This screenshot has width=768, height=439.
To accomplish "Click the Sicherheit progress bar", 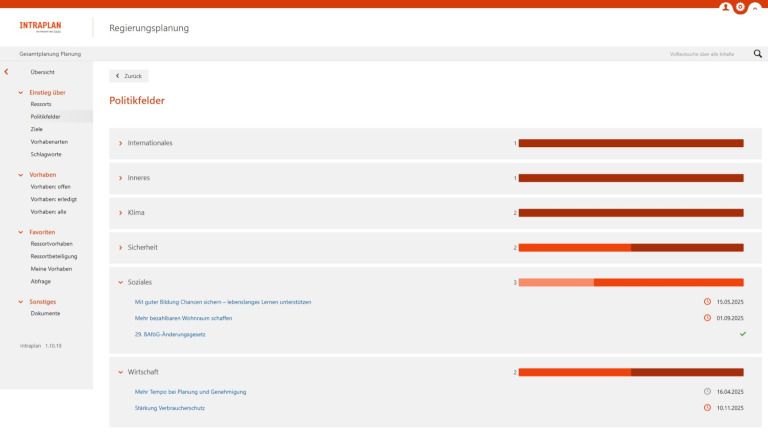I will point(630,247).
